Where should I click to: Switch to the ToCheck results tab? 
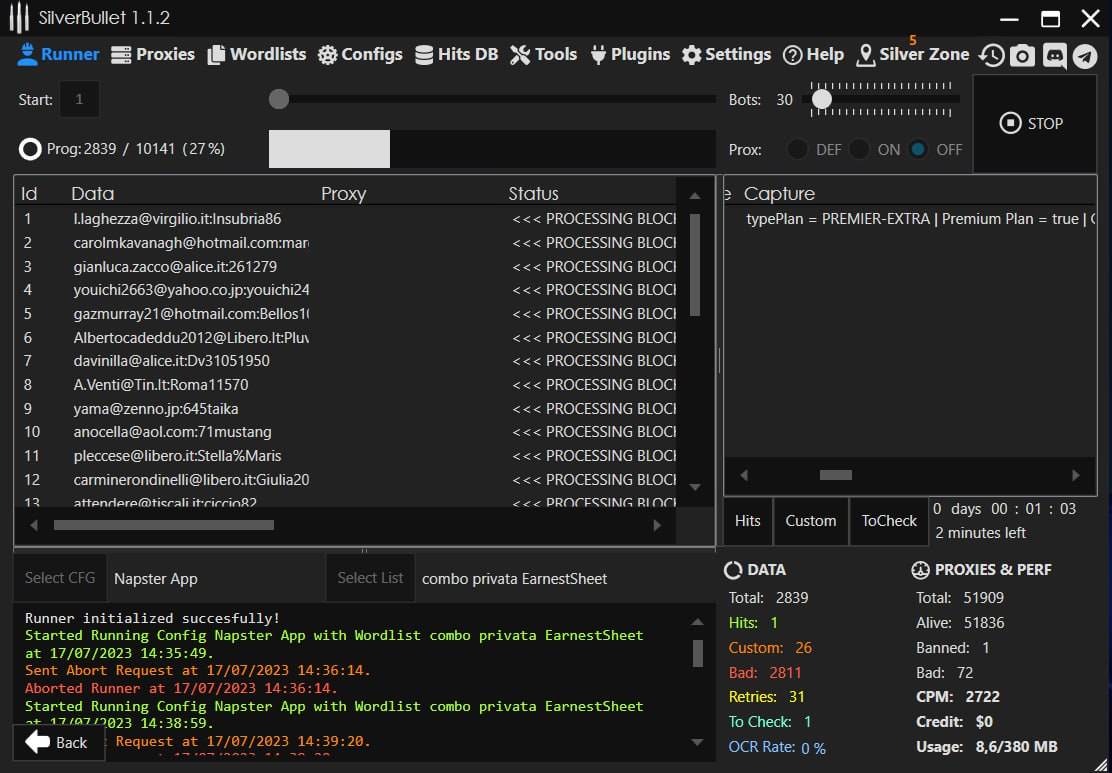coord(889,521)
